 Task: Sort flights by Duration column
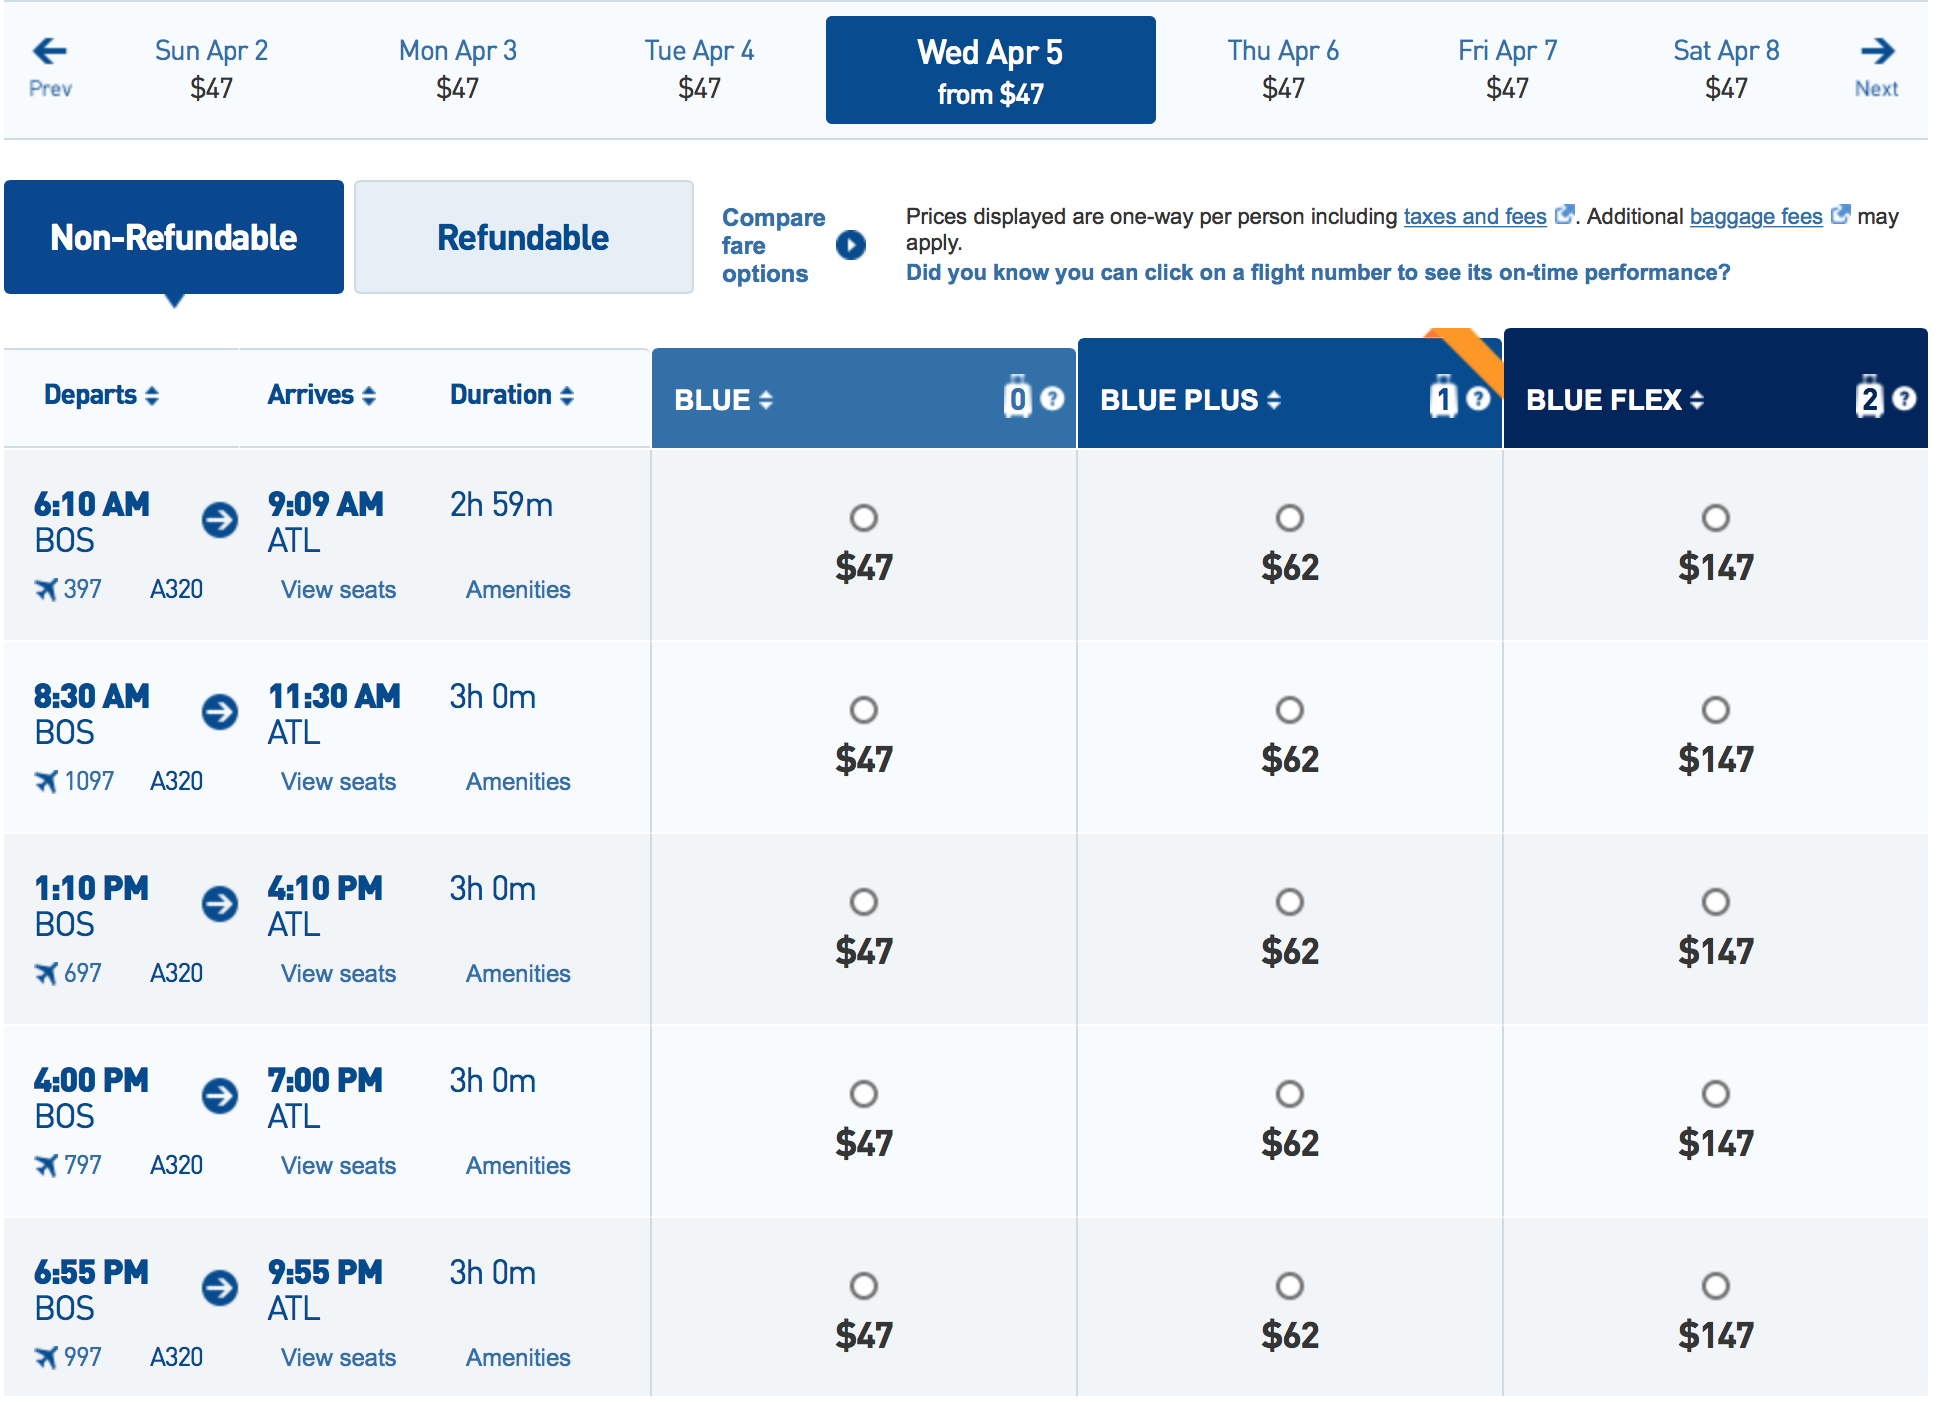point(511,395)
